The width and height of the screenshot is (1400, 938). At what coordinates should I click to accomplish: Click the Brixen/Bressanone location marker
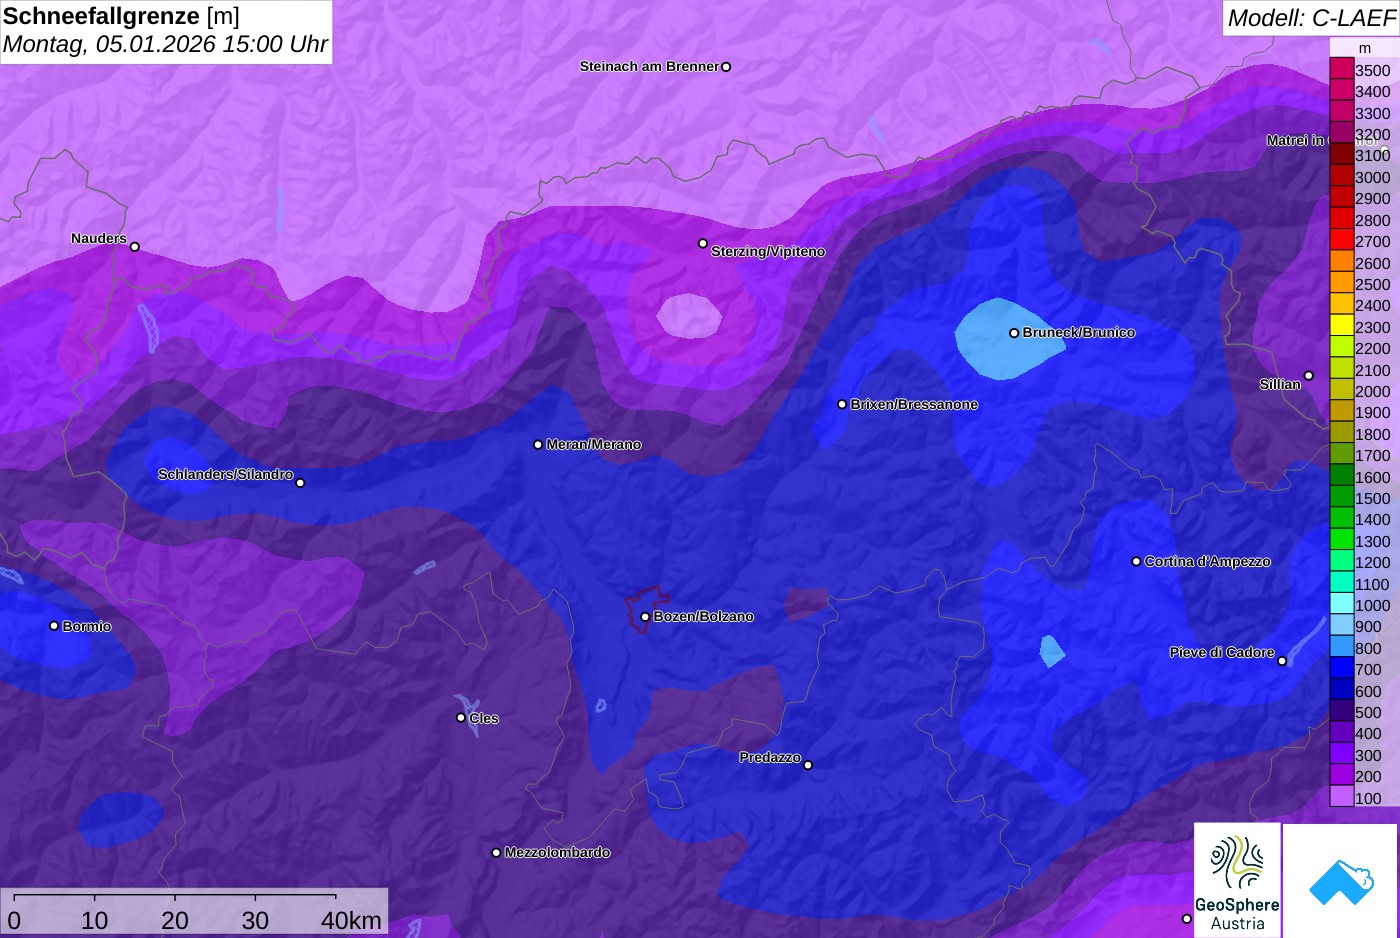coord(842,404)
